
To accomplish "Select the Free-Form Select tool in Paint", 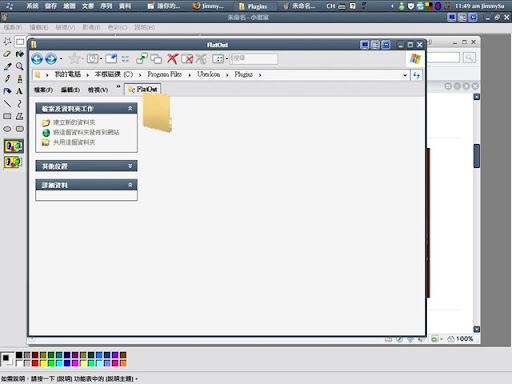I will 7,41.
